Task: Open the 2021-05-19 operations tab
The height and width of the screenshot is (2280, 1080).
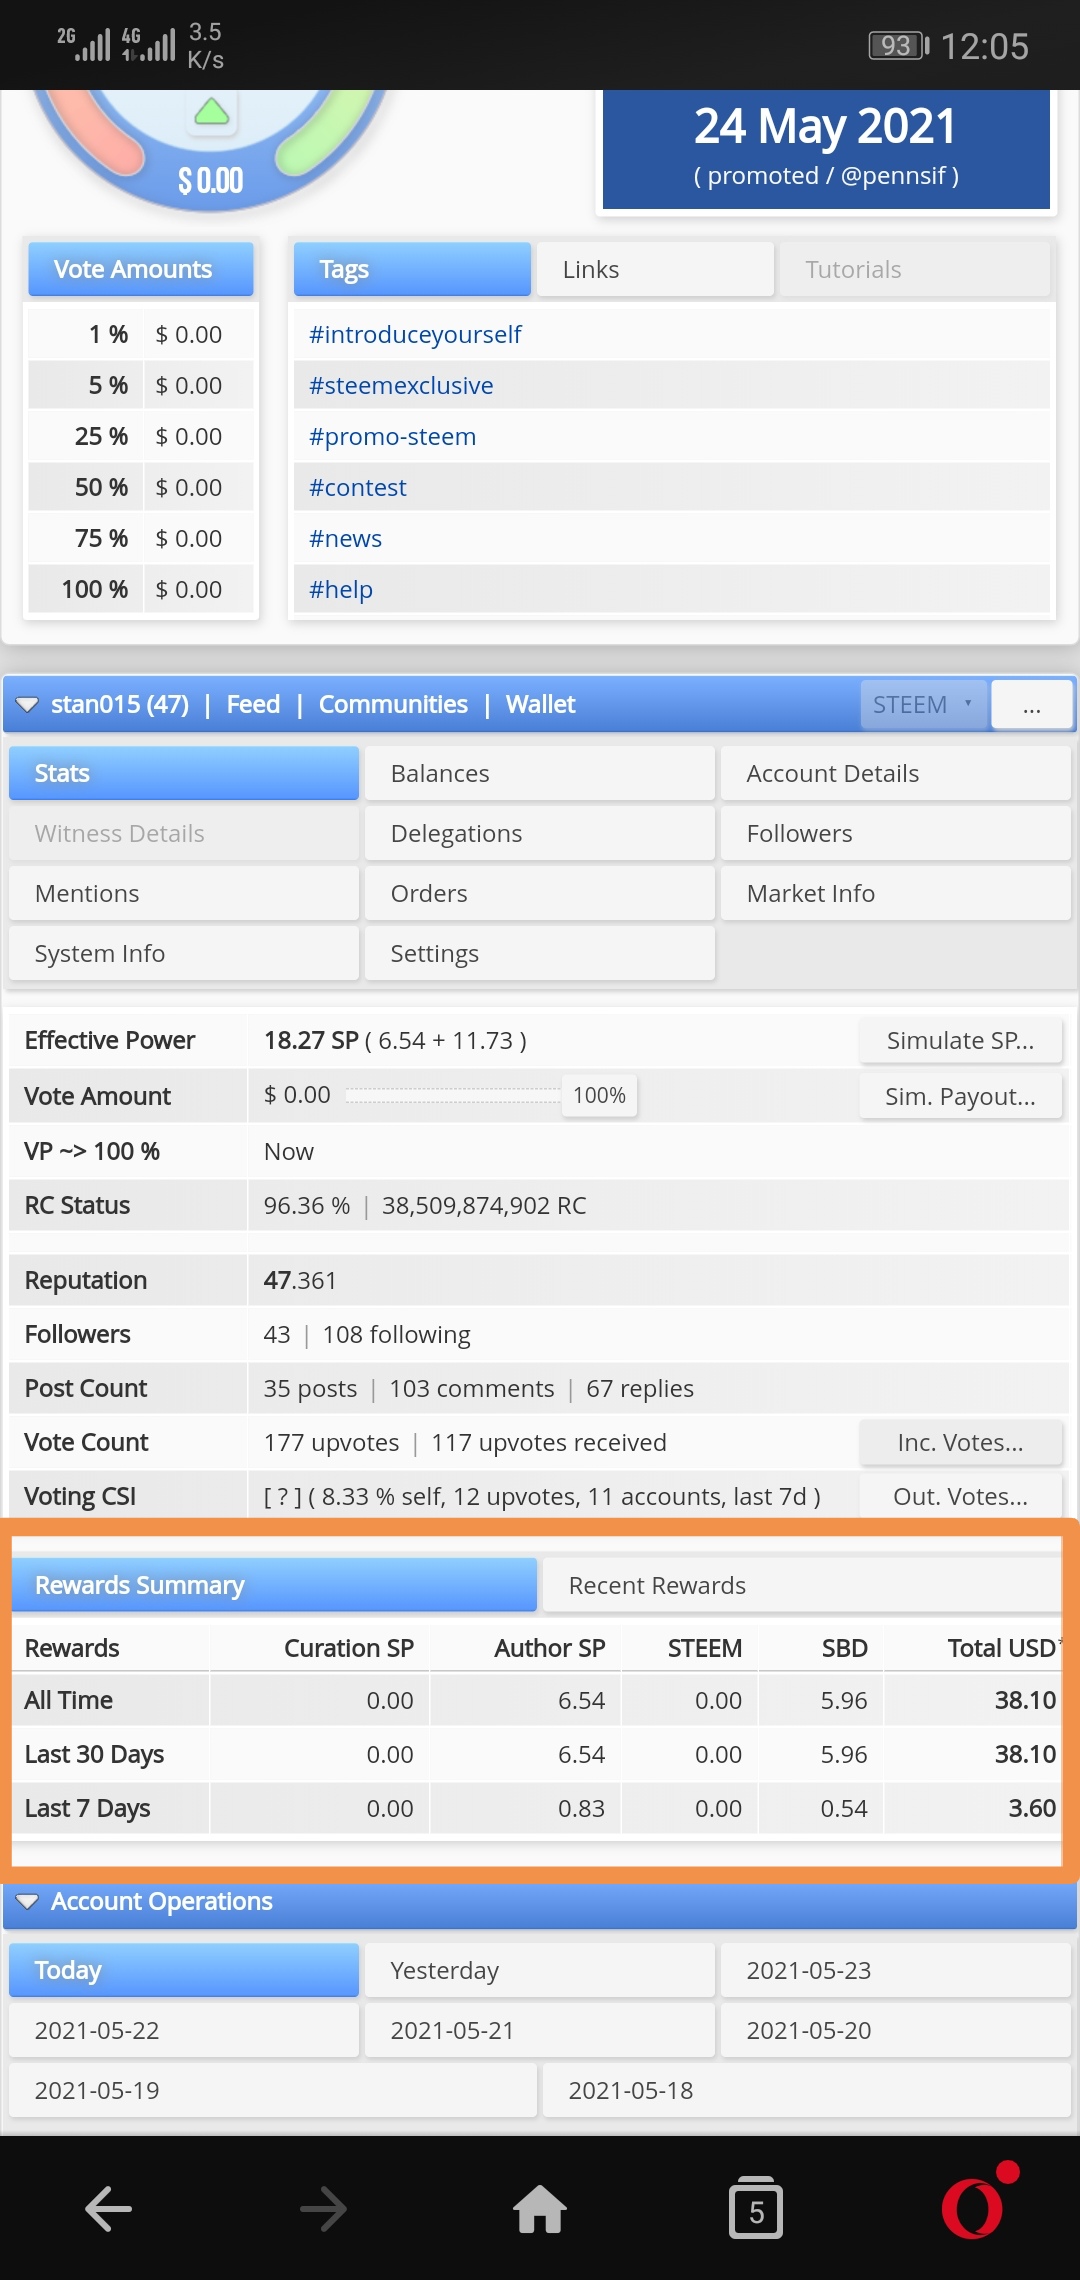Action: [x=273, y=2090]
